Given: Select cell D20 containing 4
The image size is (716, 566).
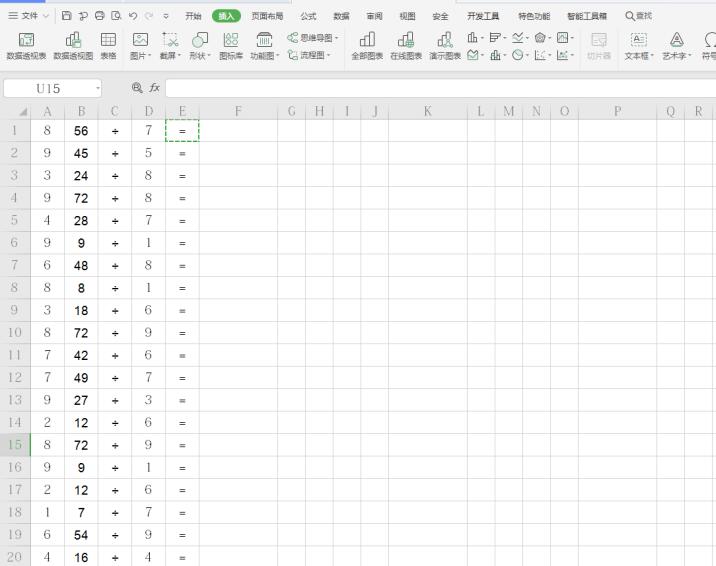Looking at the screenshot, I should (148, 556).
